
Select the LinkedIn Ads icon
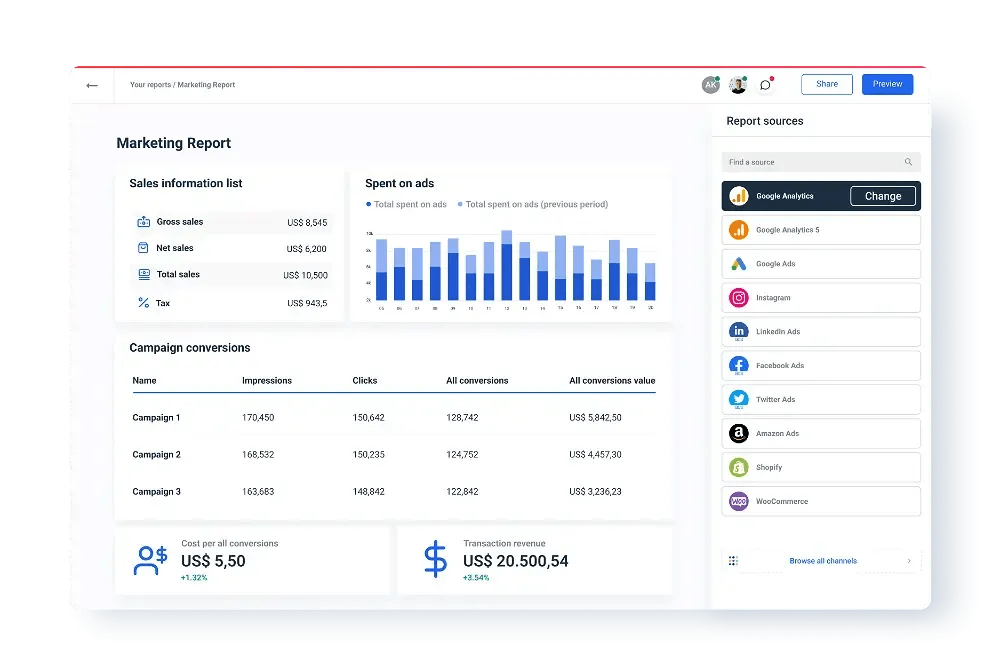(739, 331)
